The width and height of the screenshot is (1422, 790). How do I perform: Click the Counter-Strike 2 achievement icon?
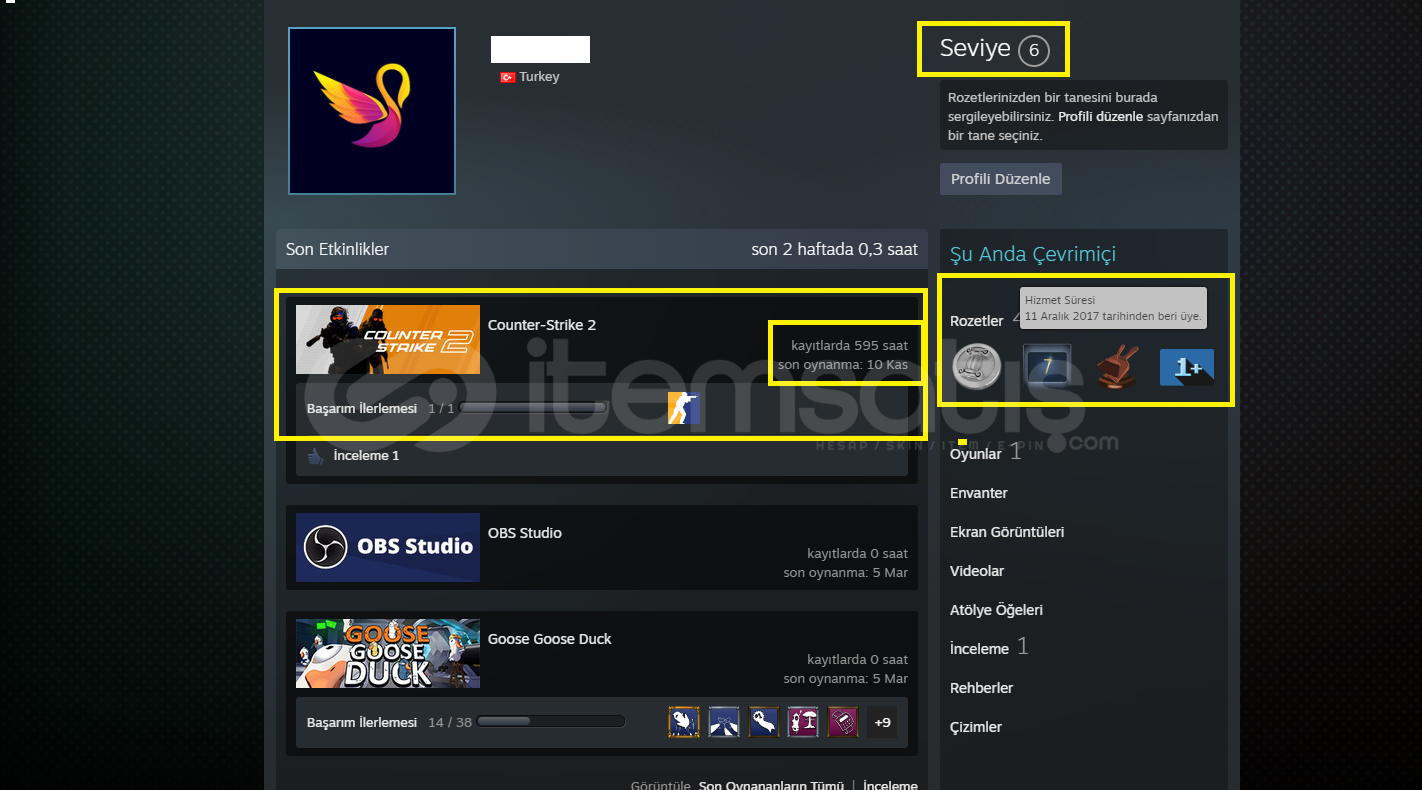click(x=684, y=408)
